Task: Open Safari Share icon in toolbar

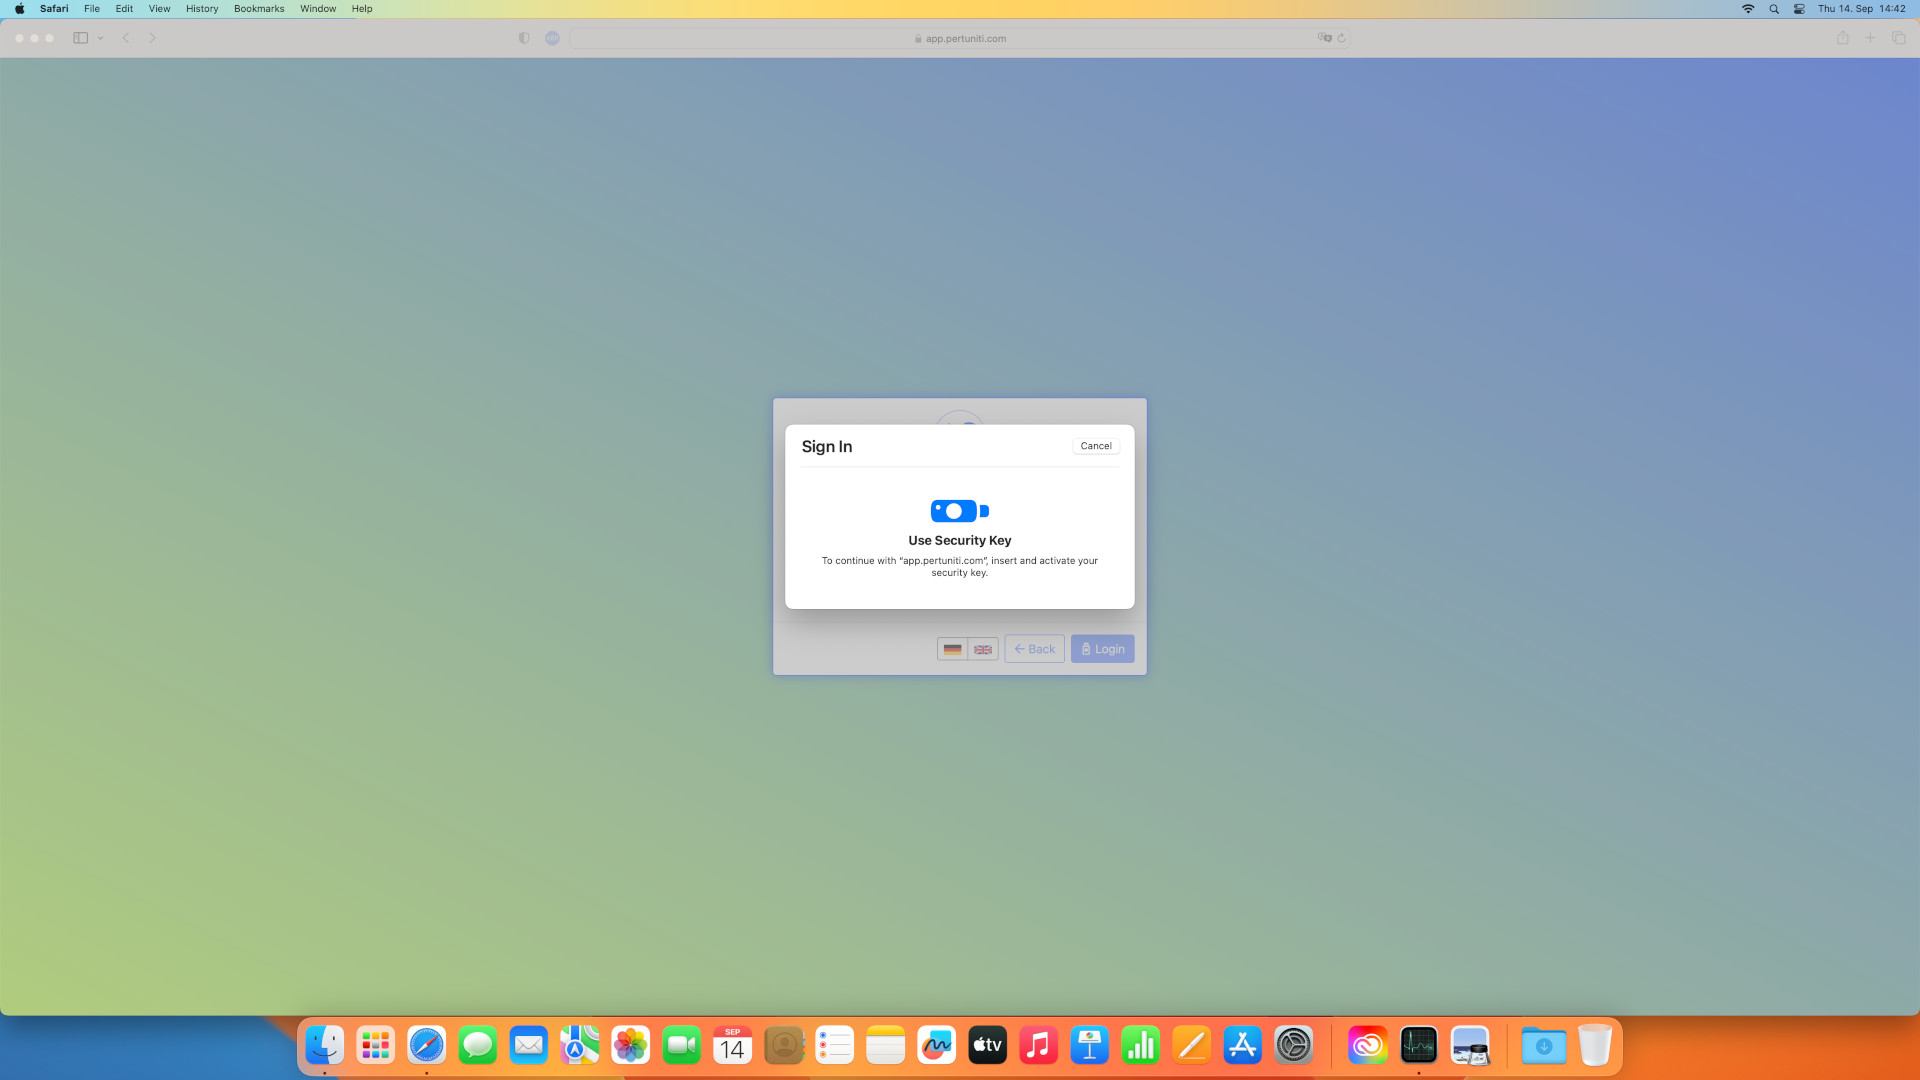Action: coord(1842,38)
